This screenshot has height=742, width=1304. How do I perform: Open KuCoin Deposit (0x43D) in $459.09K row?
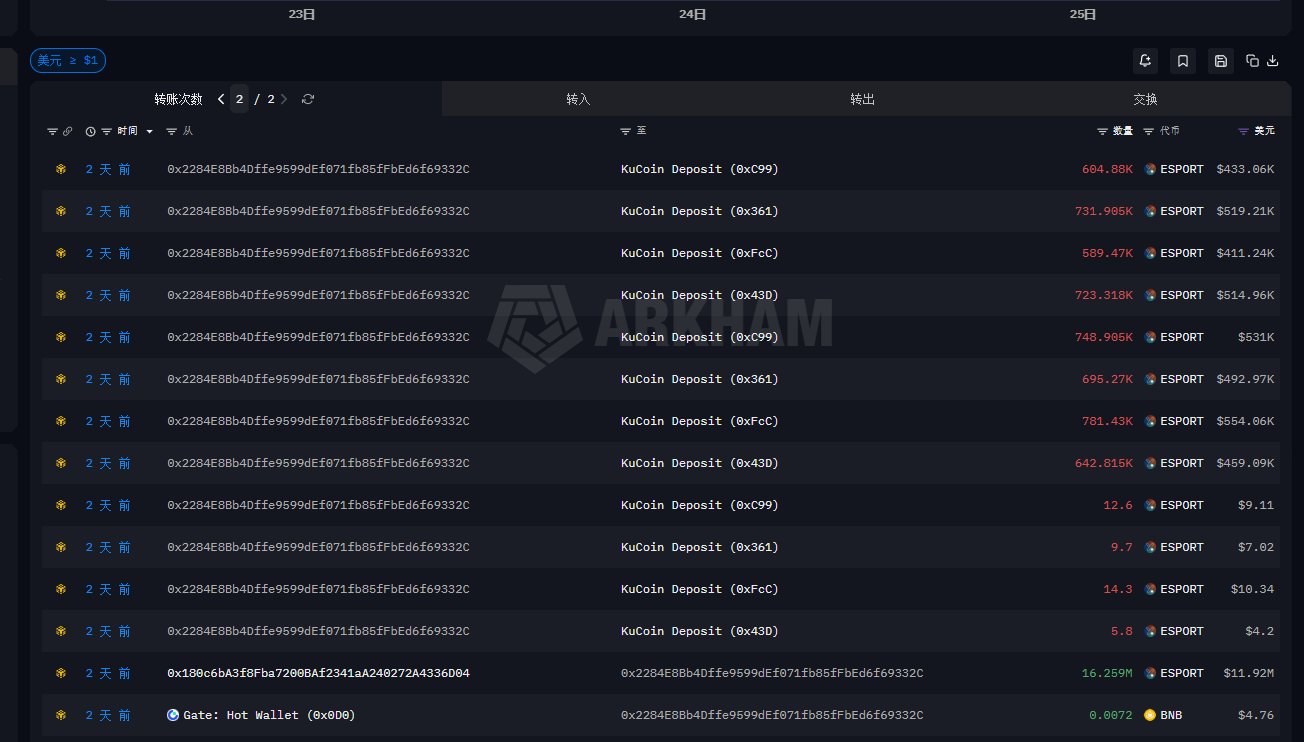pos(700,463)
